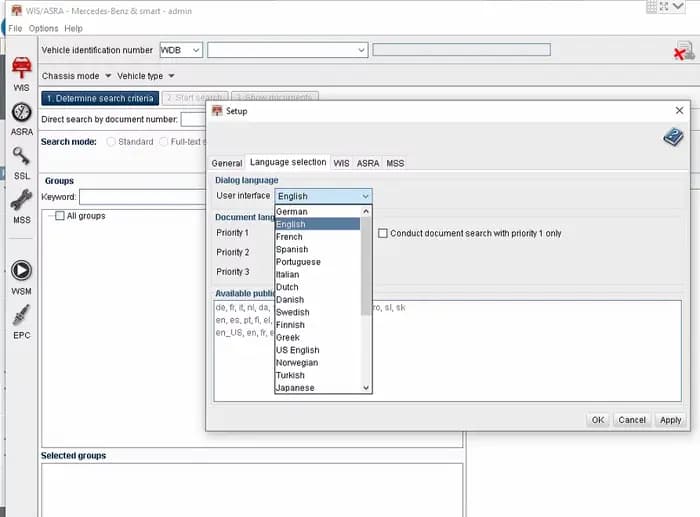Image resolution: width=700 pixels, height=517 pixels.
Task: Click the help book icon in Setup
Action: (x=673, y=137)
